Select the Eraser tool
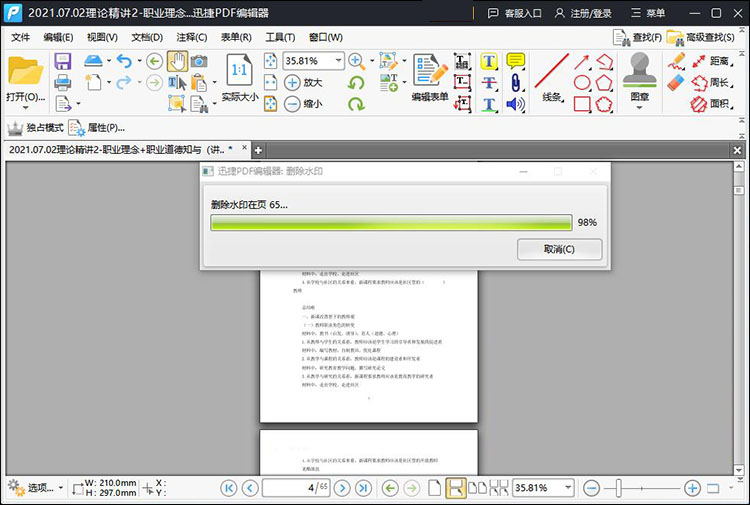This screenshot has width=750, height=505. (x=676, y=82)
